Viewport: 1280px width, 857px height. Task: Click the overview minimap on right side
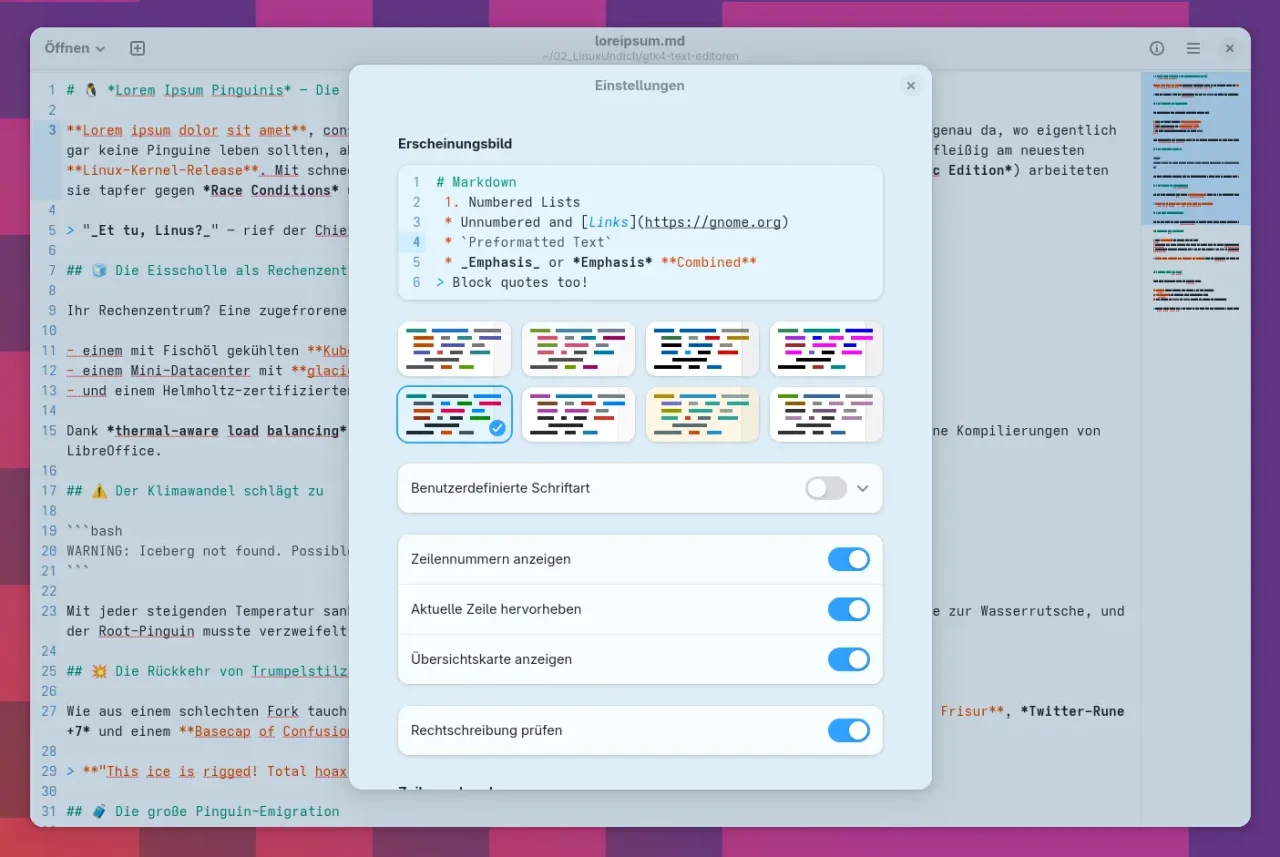1195,200
